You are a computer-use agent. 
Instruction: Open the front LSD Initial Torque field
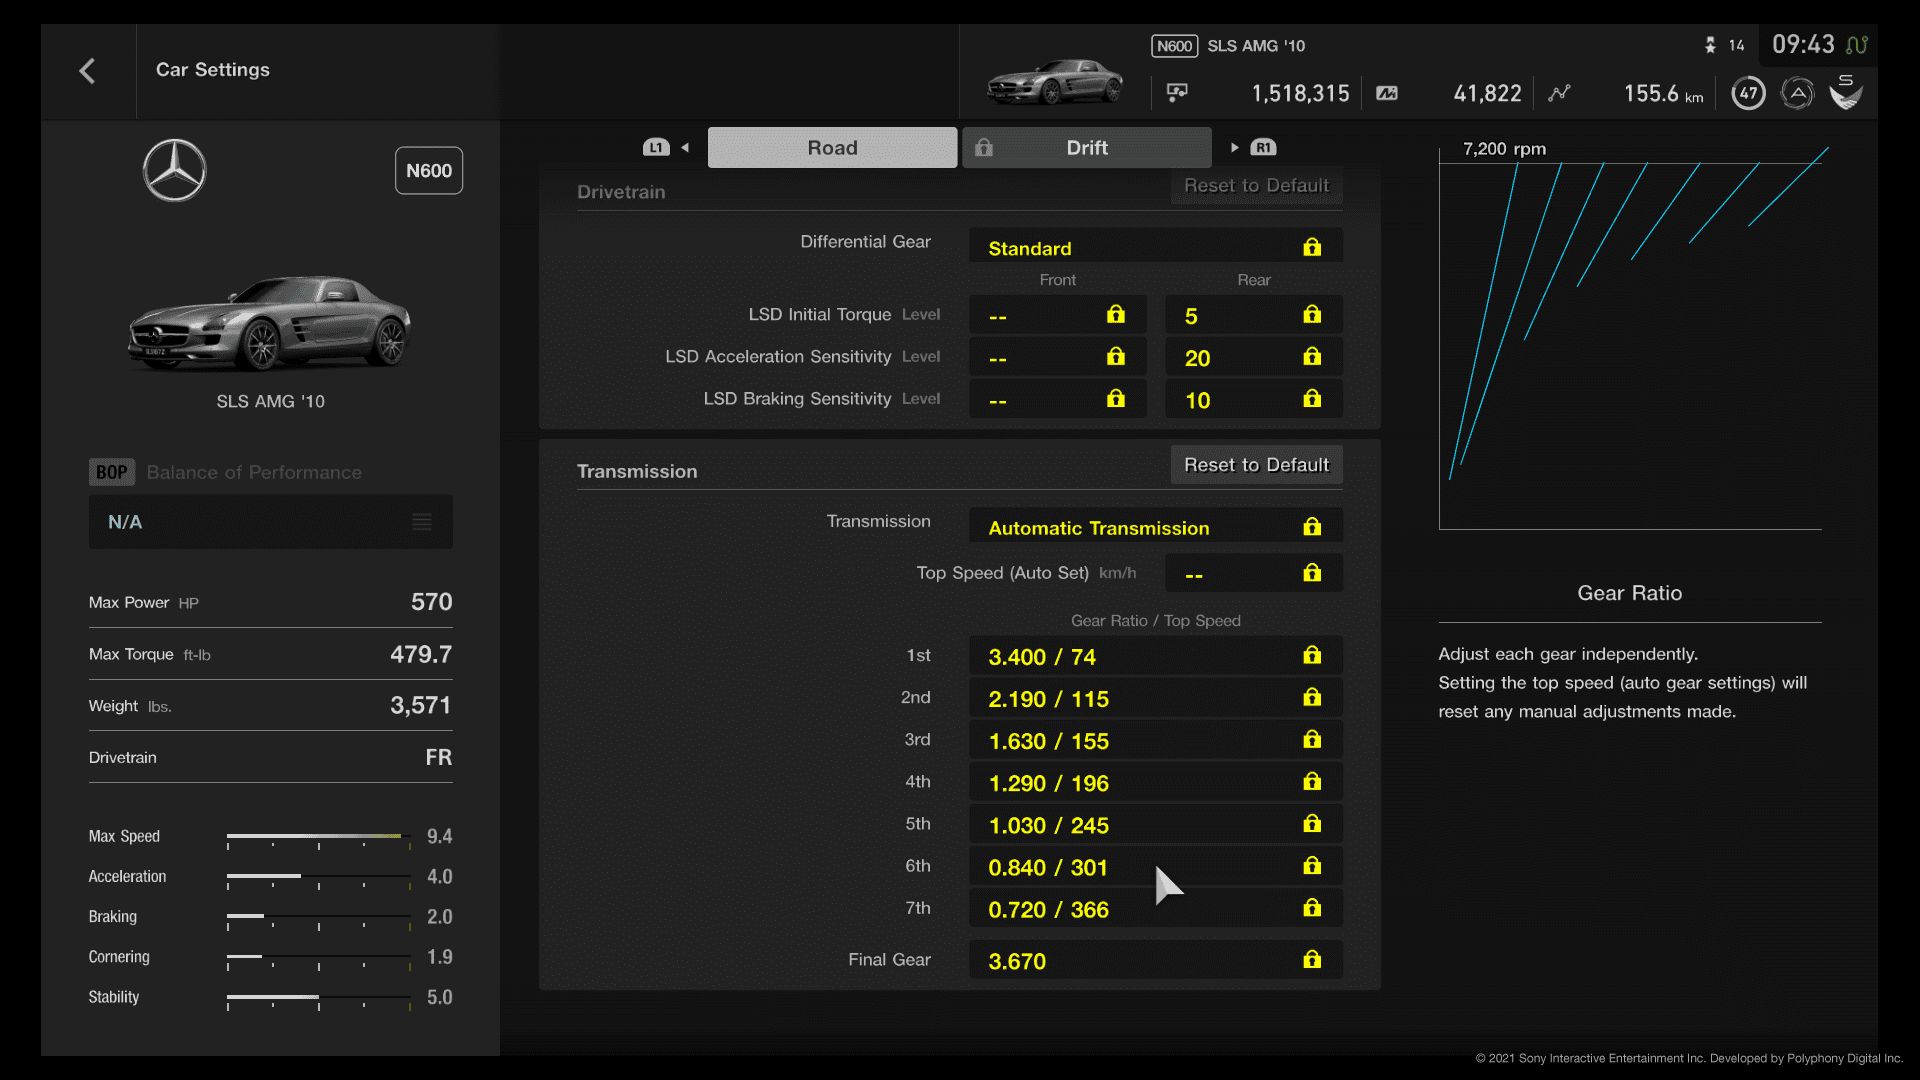(1057, 315)
